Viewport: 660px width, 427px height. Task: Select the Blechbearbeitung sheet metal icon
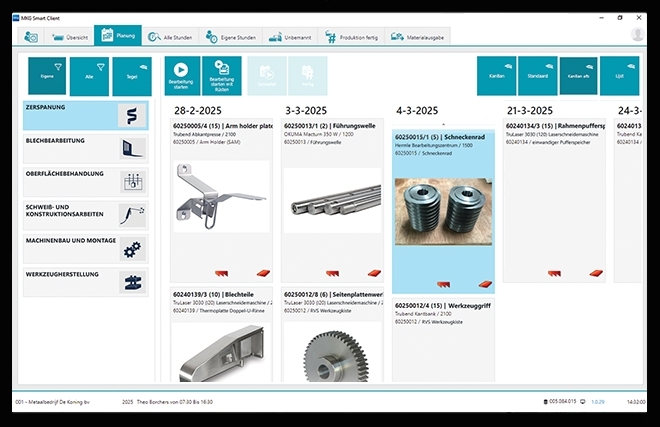pyautogui.click(x=131, y=148)
